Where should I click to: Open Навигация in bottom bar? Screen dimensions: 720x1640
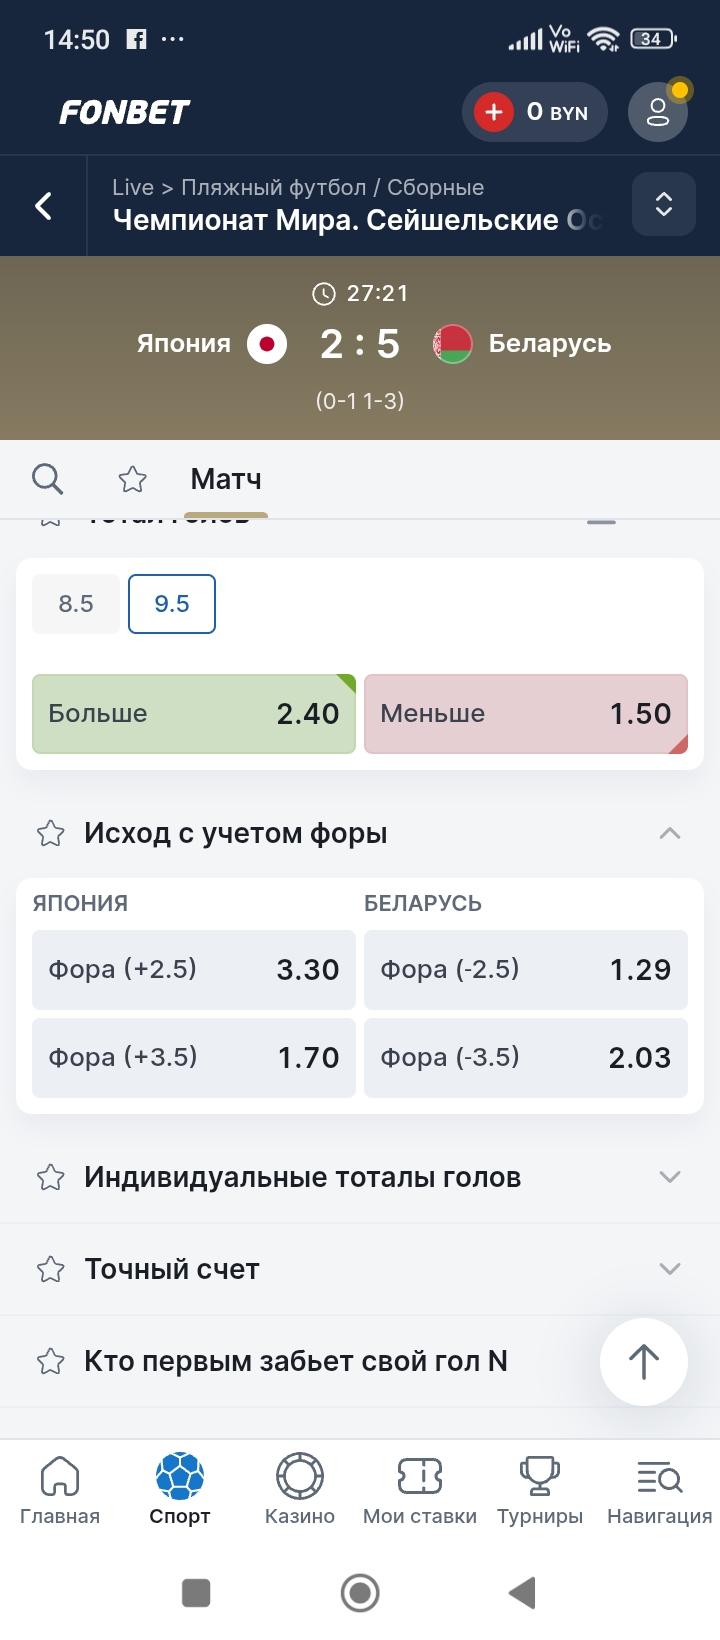point(659,1489)
